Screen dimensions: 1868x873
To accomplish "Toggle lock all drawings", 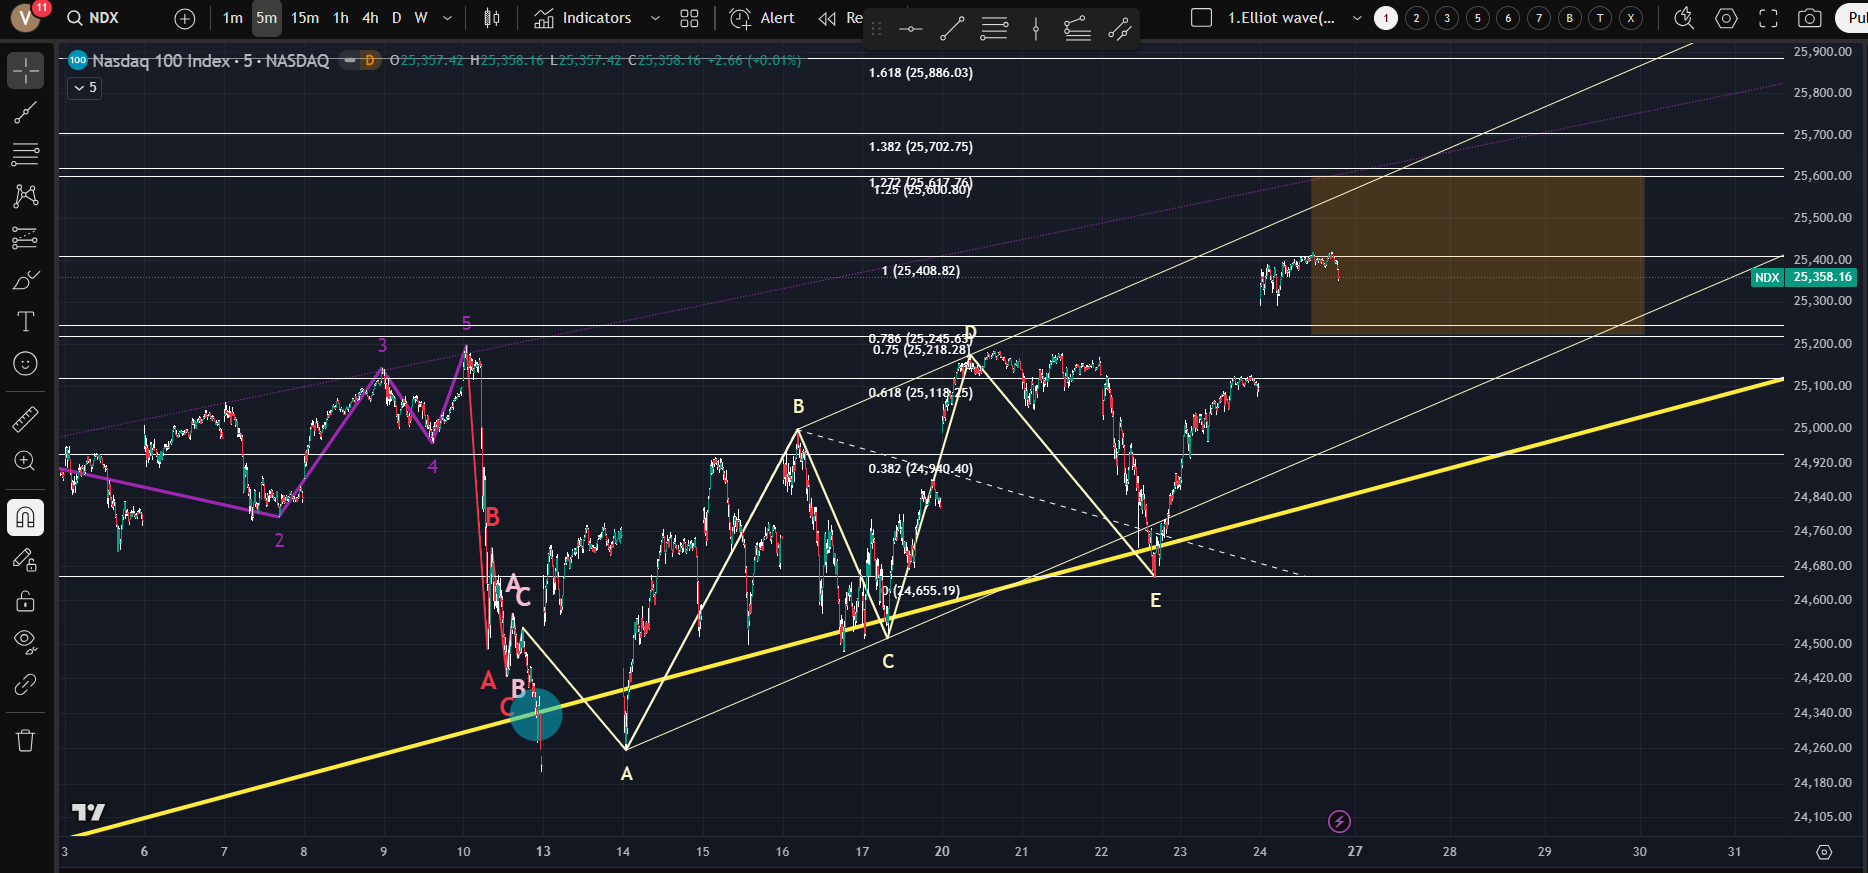I will 25,601.
